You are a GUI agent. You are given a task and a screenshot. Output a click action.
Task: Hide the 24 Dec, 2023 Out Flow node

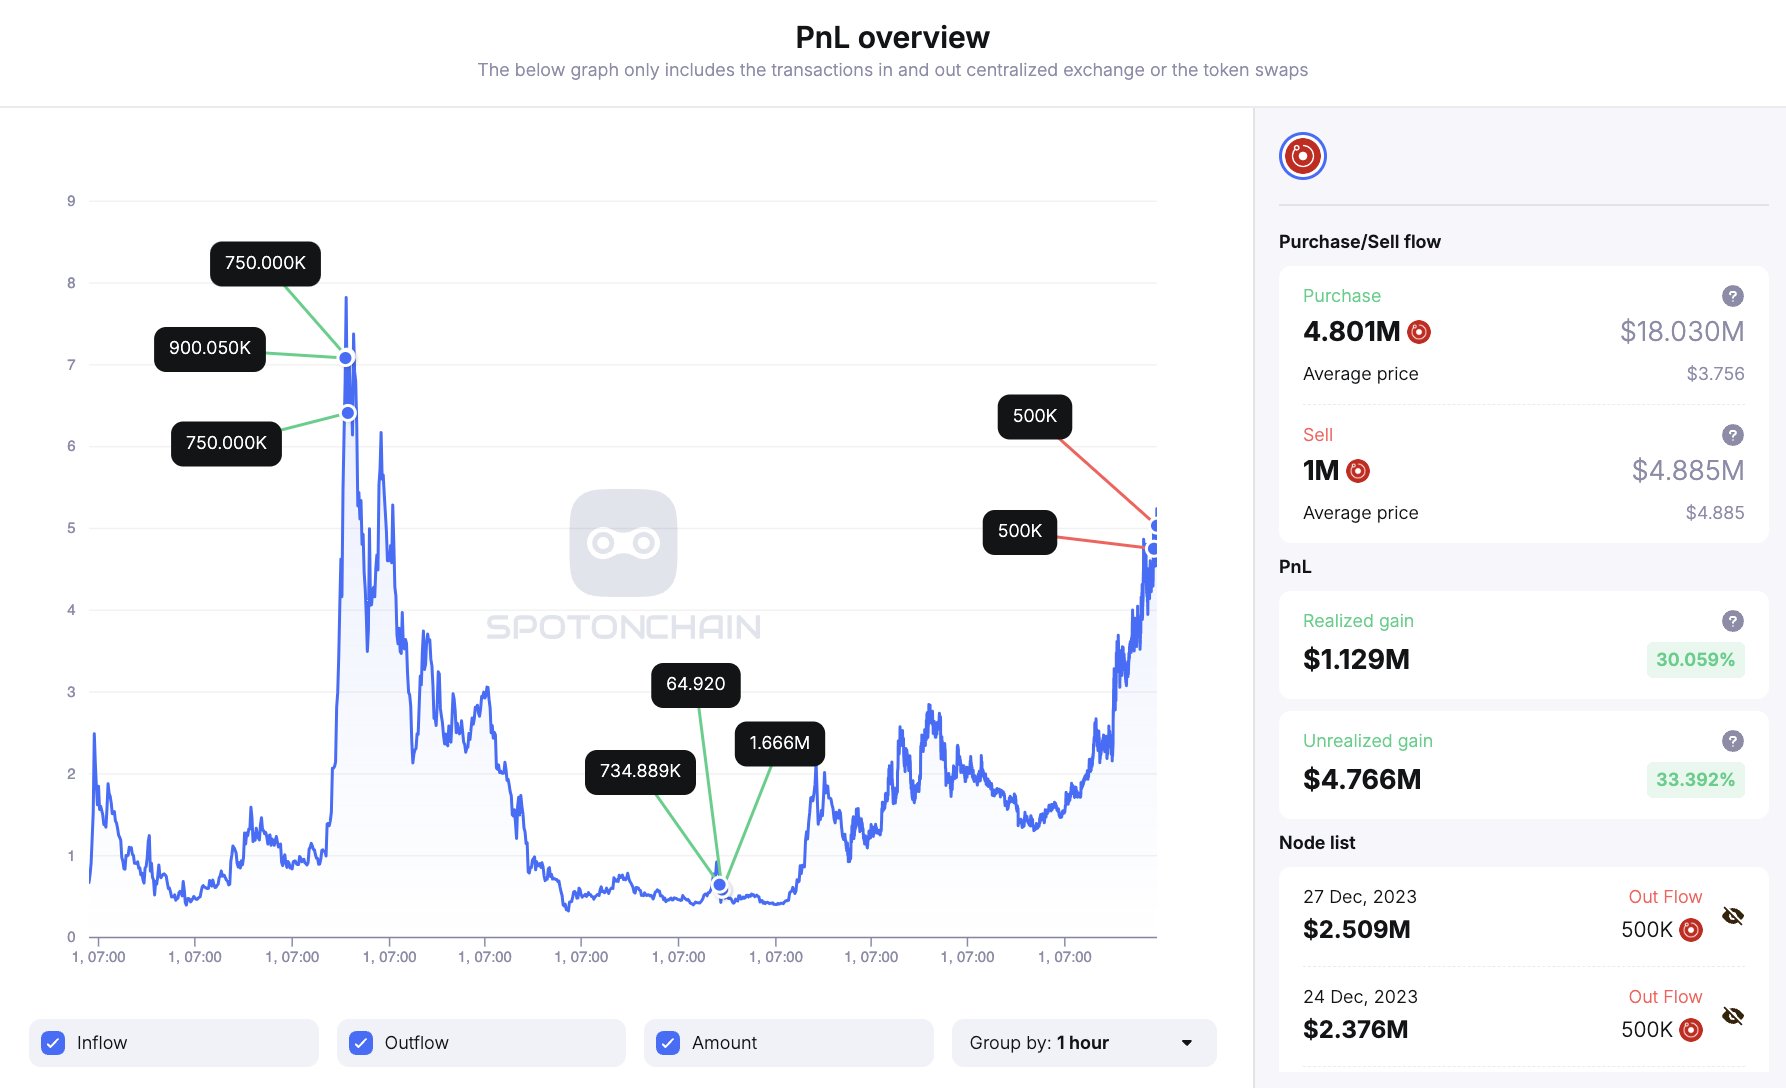pyautogui.click(x=1733, y=1016)
